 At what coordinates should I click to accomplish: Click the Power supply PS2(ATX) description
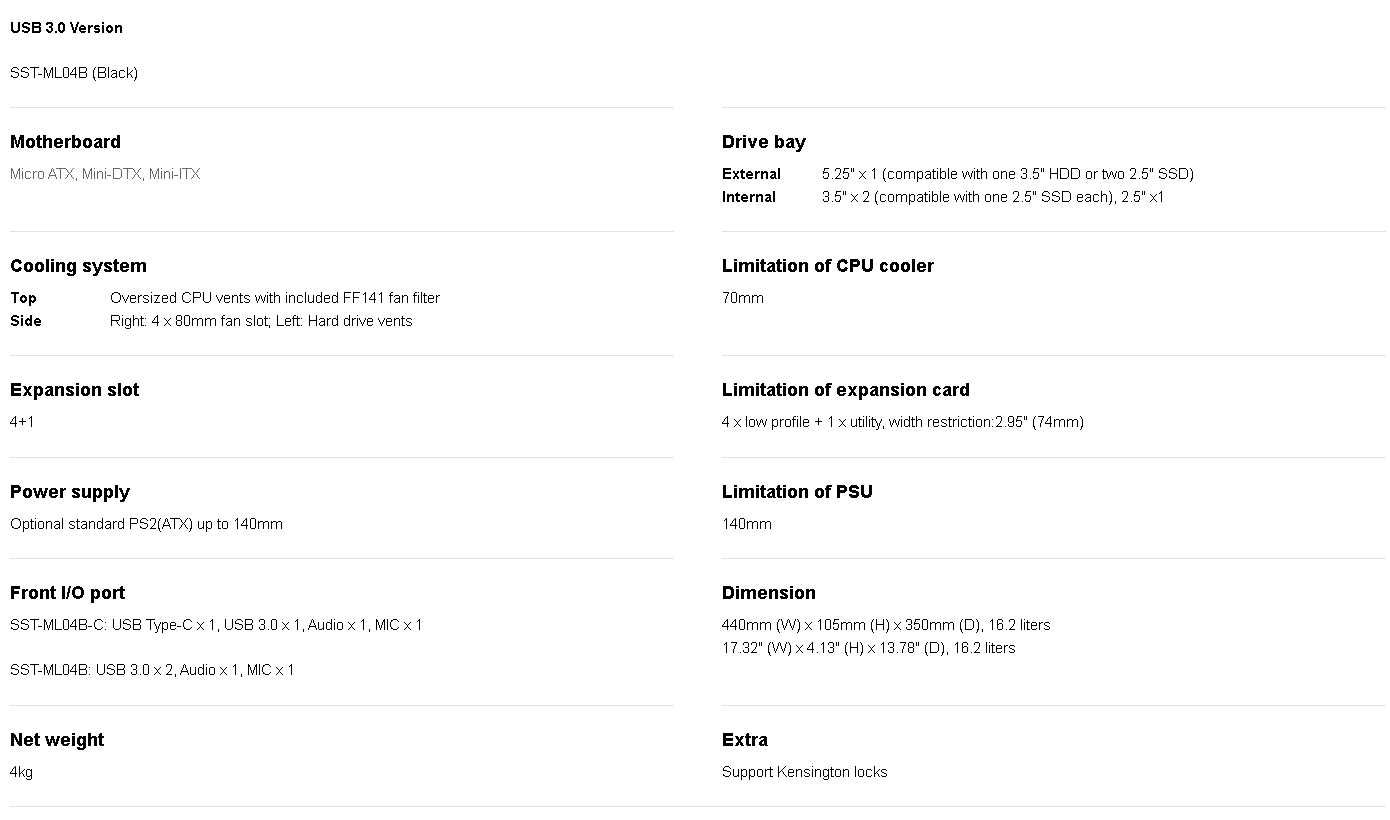(x=146, y=524)
